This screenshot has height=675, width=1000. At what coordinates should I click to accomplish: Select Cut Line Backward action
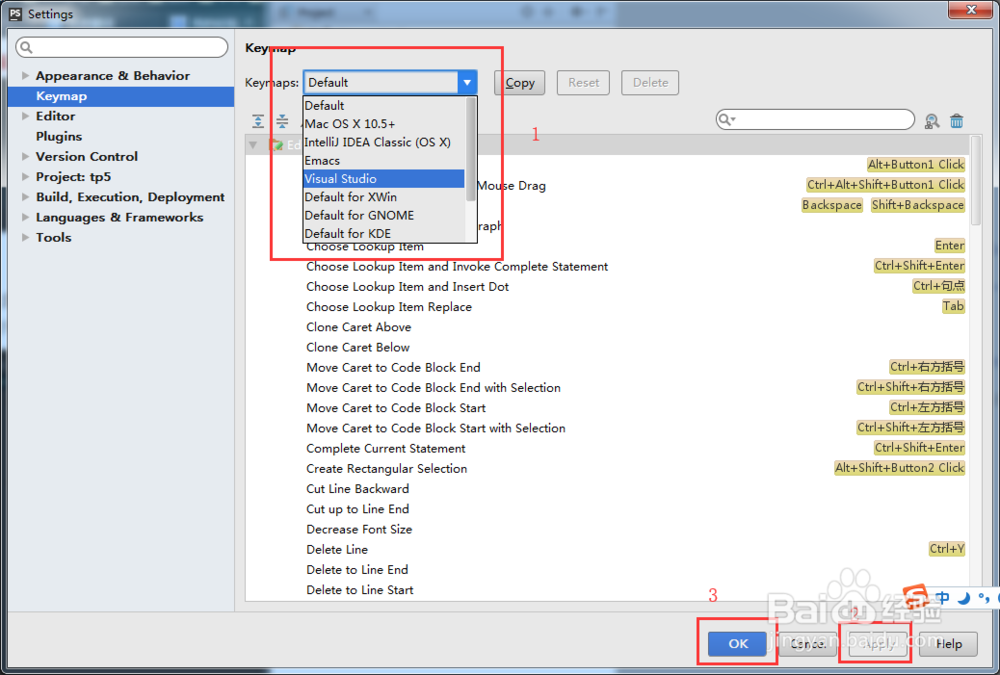(358, 489)
